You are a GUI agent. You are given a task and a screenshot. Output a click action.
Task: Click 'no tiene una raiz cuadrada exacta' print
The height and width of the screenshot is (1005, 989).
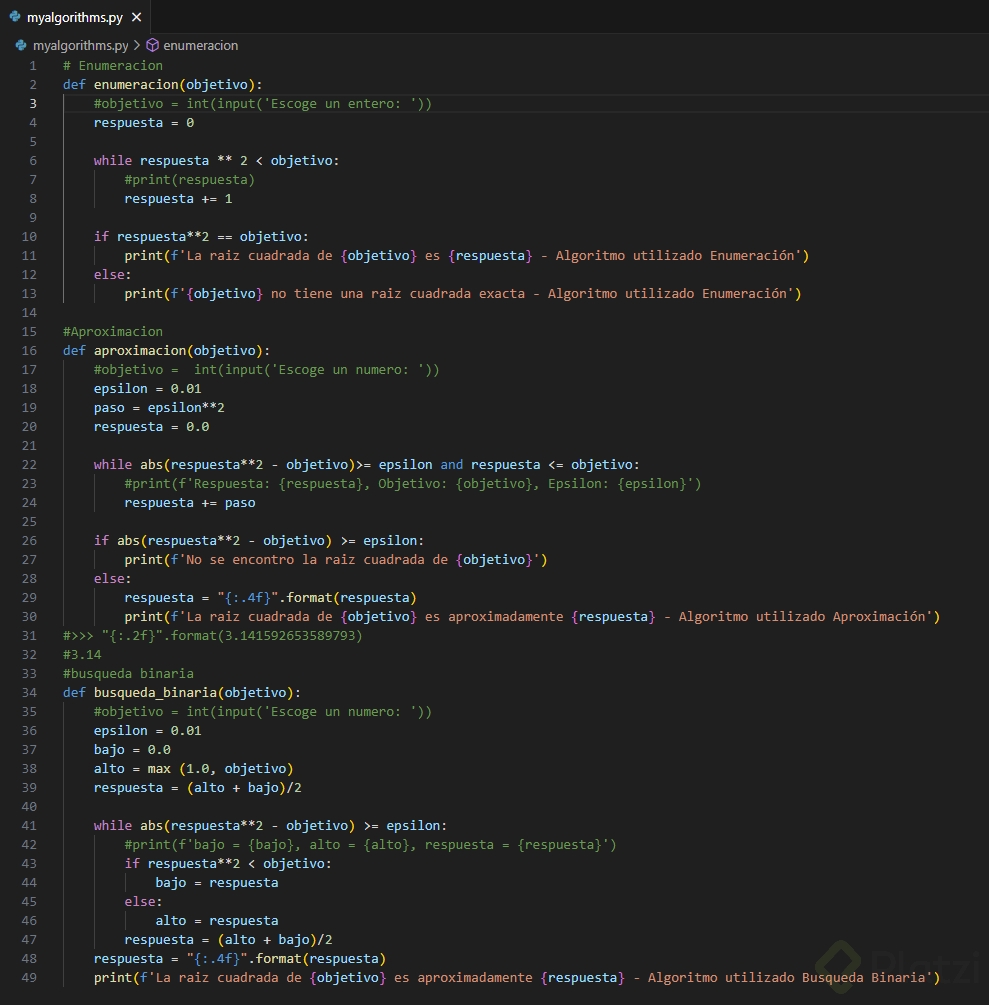[x=463, y=294]
